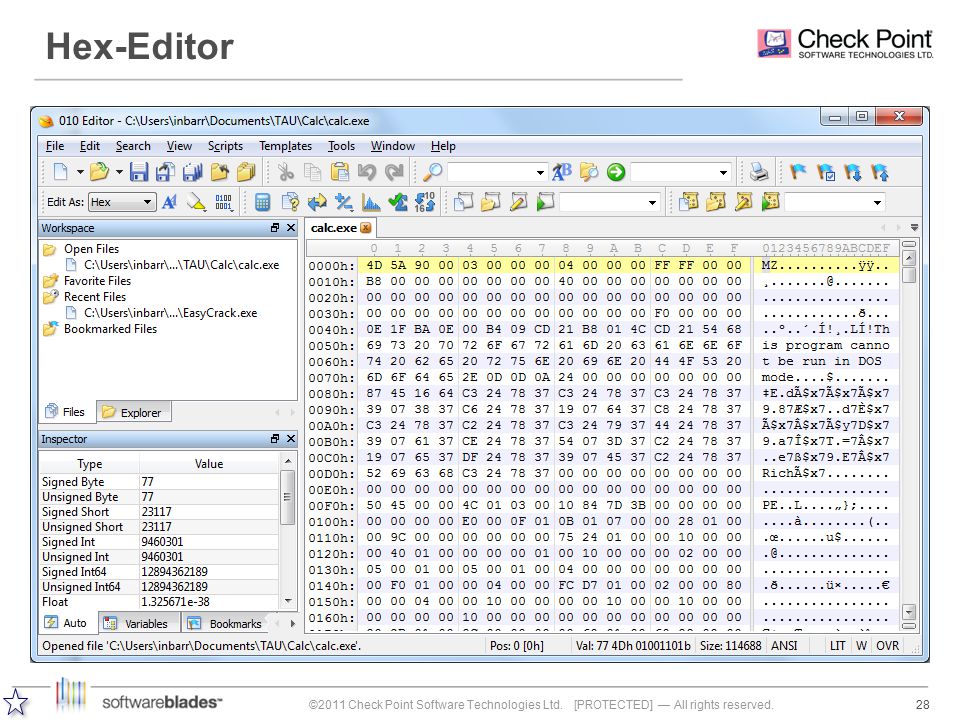Click the Inspector panel scrollbar thumb
The height and width of the screenshot is (720, 960).
[287, 497]
